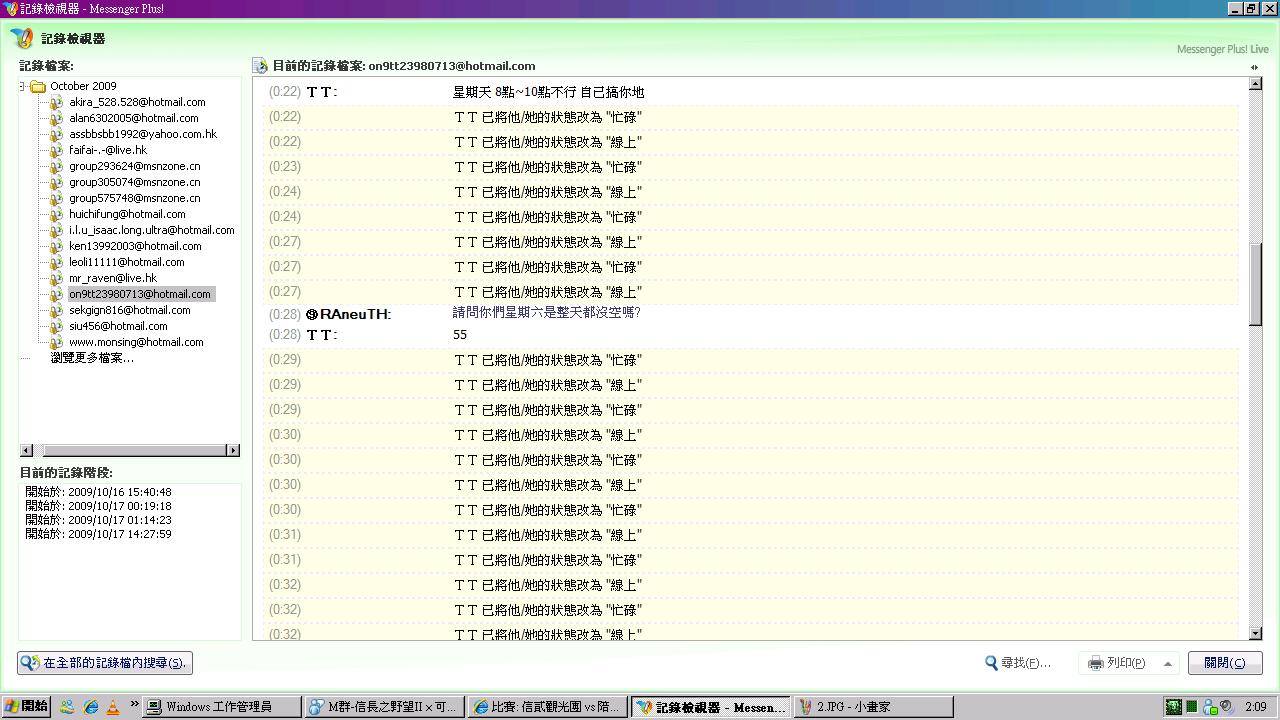The height and width of the screenshot is (720, 1280).
Task: Click the log icon next to siu456@hotmail.com
Action: tap(57, 326)
